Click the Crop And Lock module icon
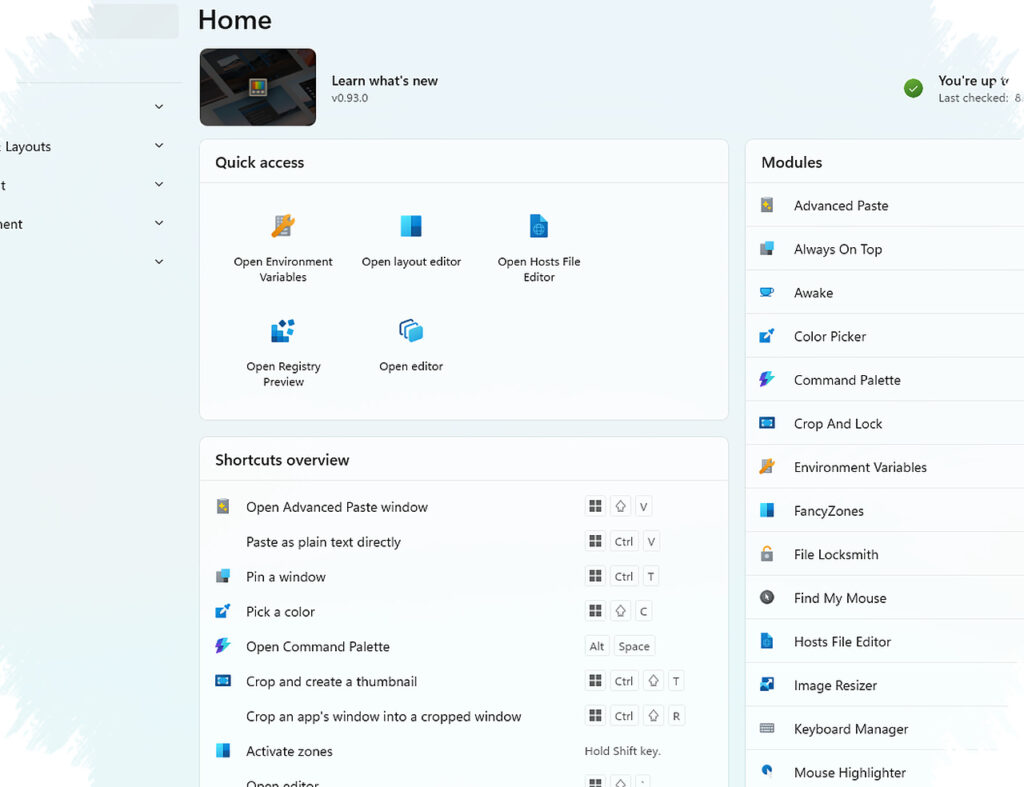This screenshot has width=1024, height=787. [767, 423]
